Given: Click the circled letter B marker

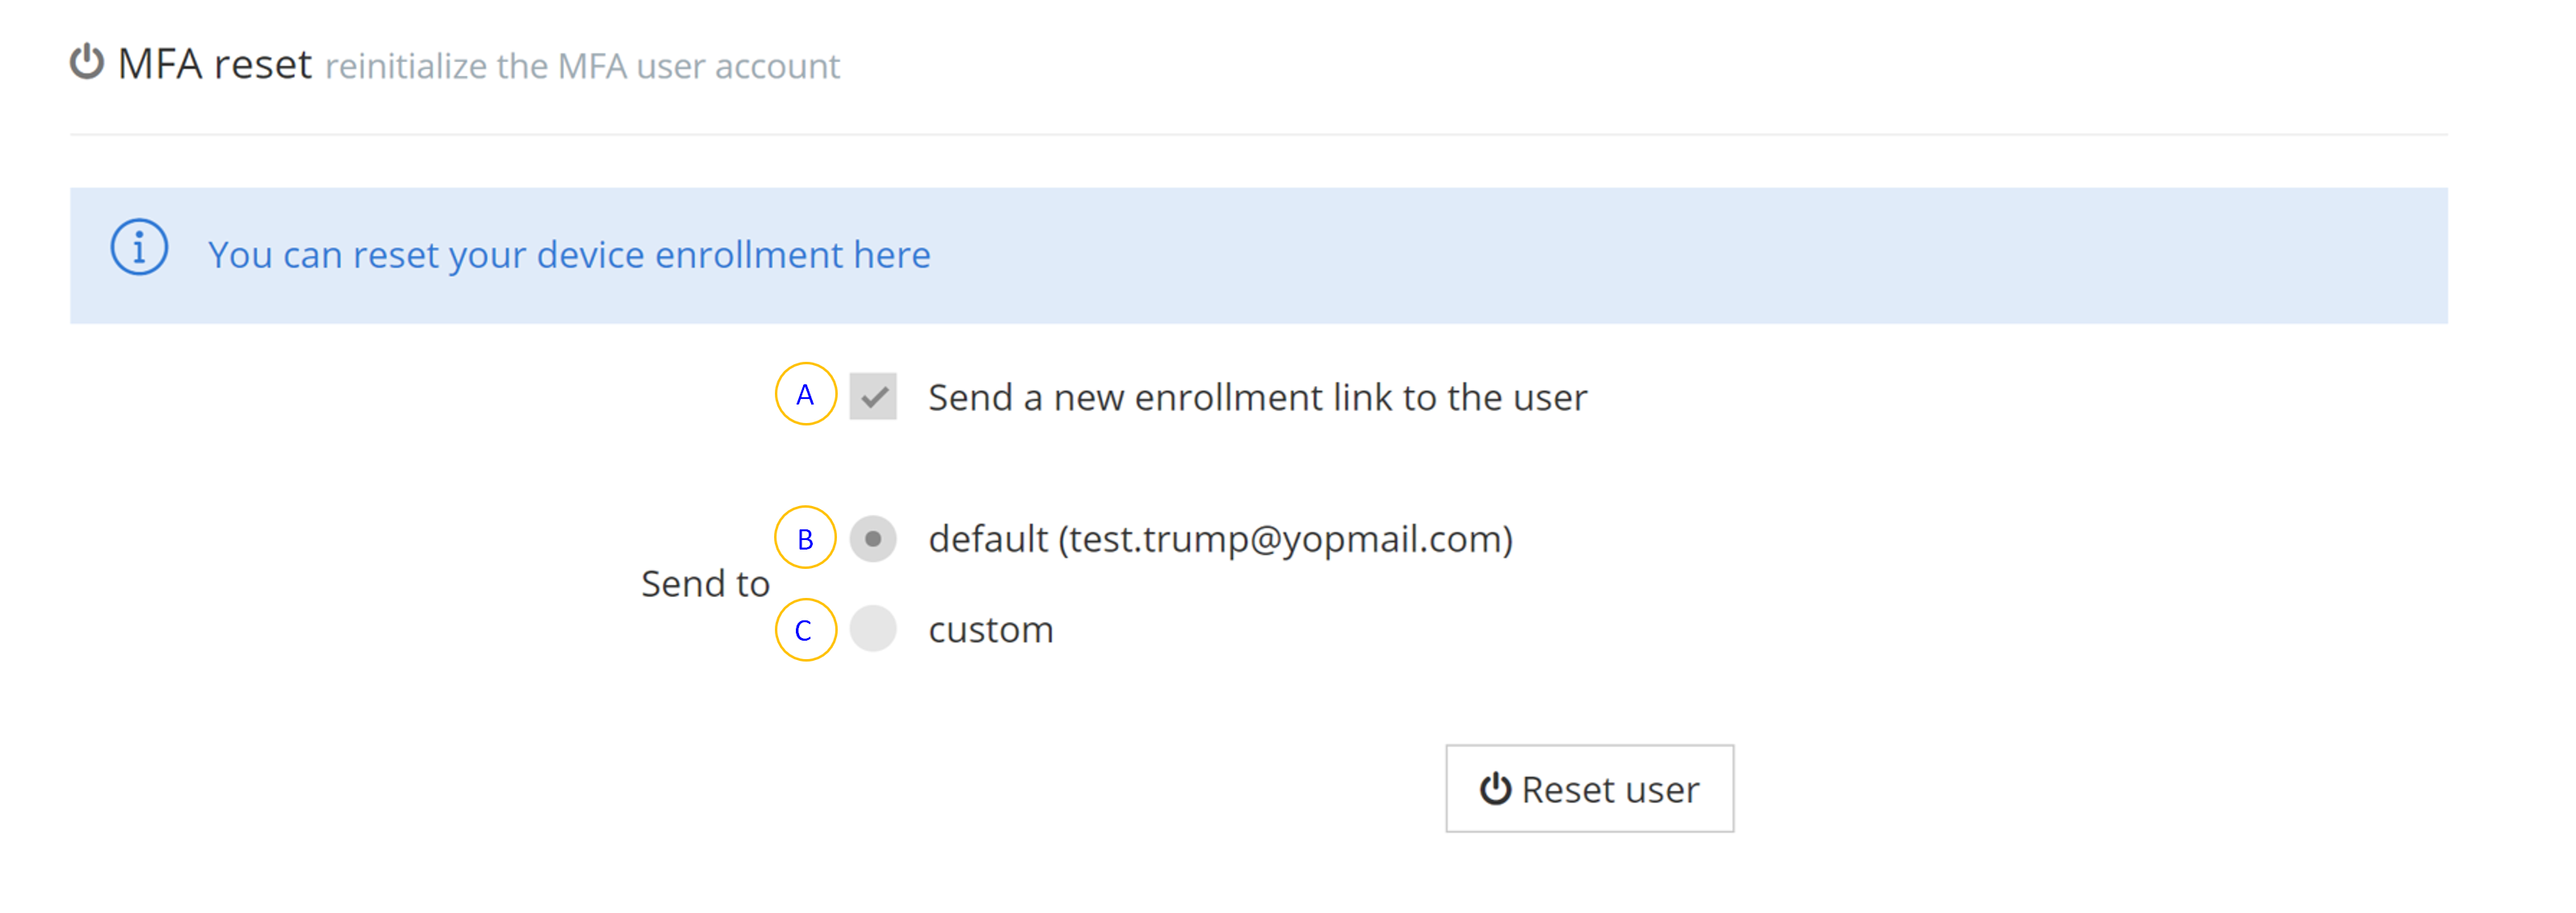Looking at the screenshot, I should point(805,539).
